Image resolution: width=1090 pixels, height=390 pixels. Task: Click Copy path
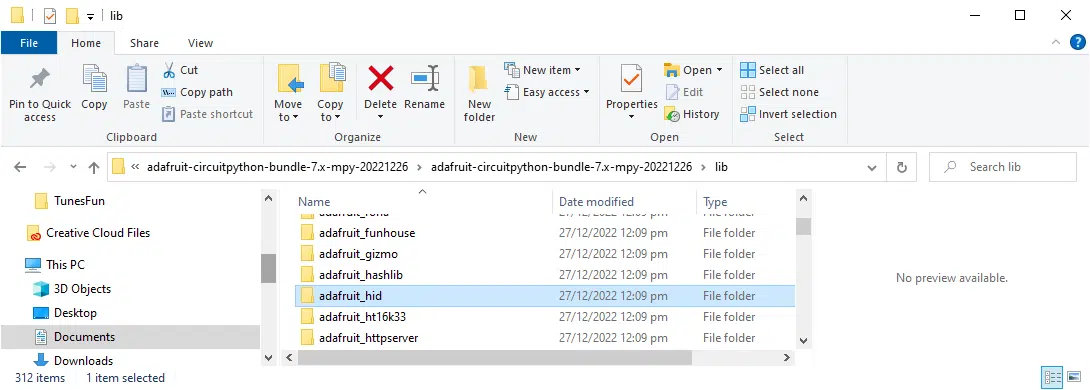pyautogui.click(x=197, y=92)
